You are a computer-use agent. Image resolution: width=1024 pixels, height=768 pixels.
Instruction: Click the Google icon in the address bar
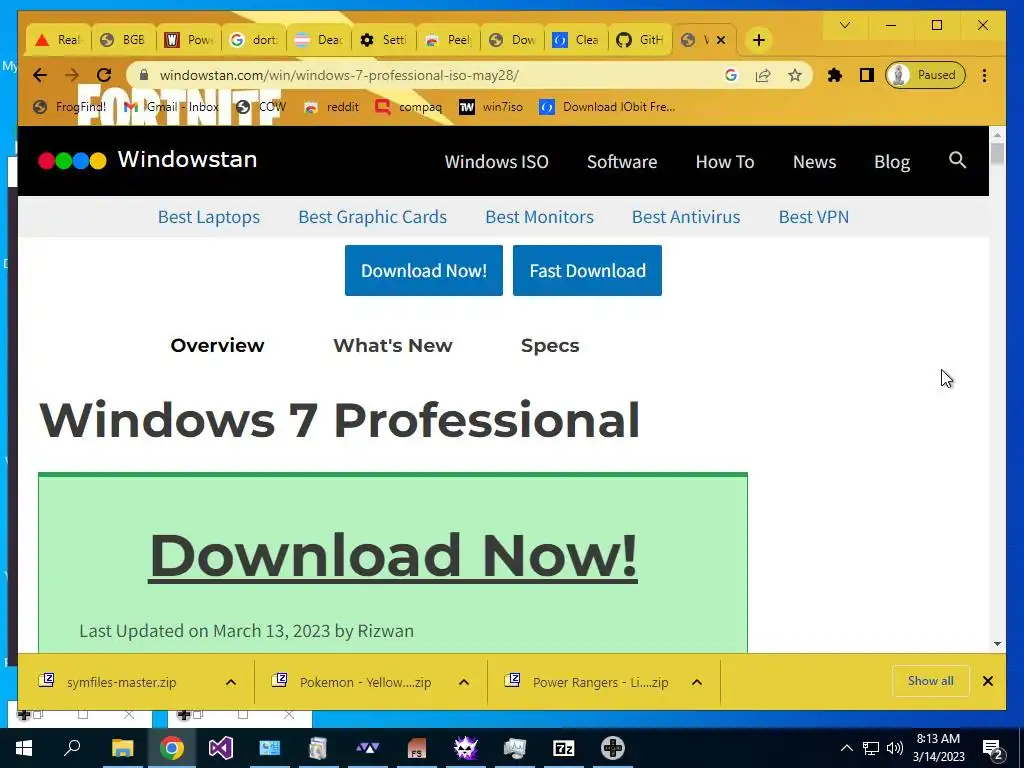[x=731, y=75]
